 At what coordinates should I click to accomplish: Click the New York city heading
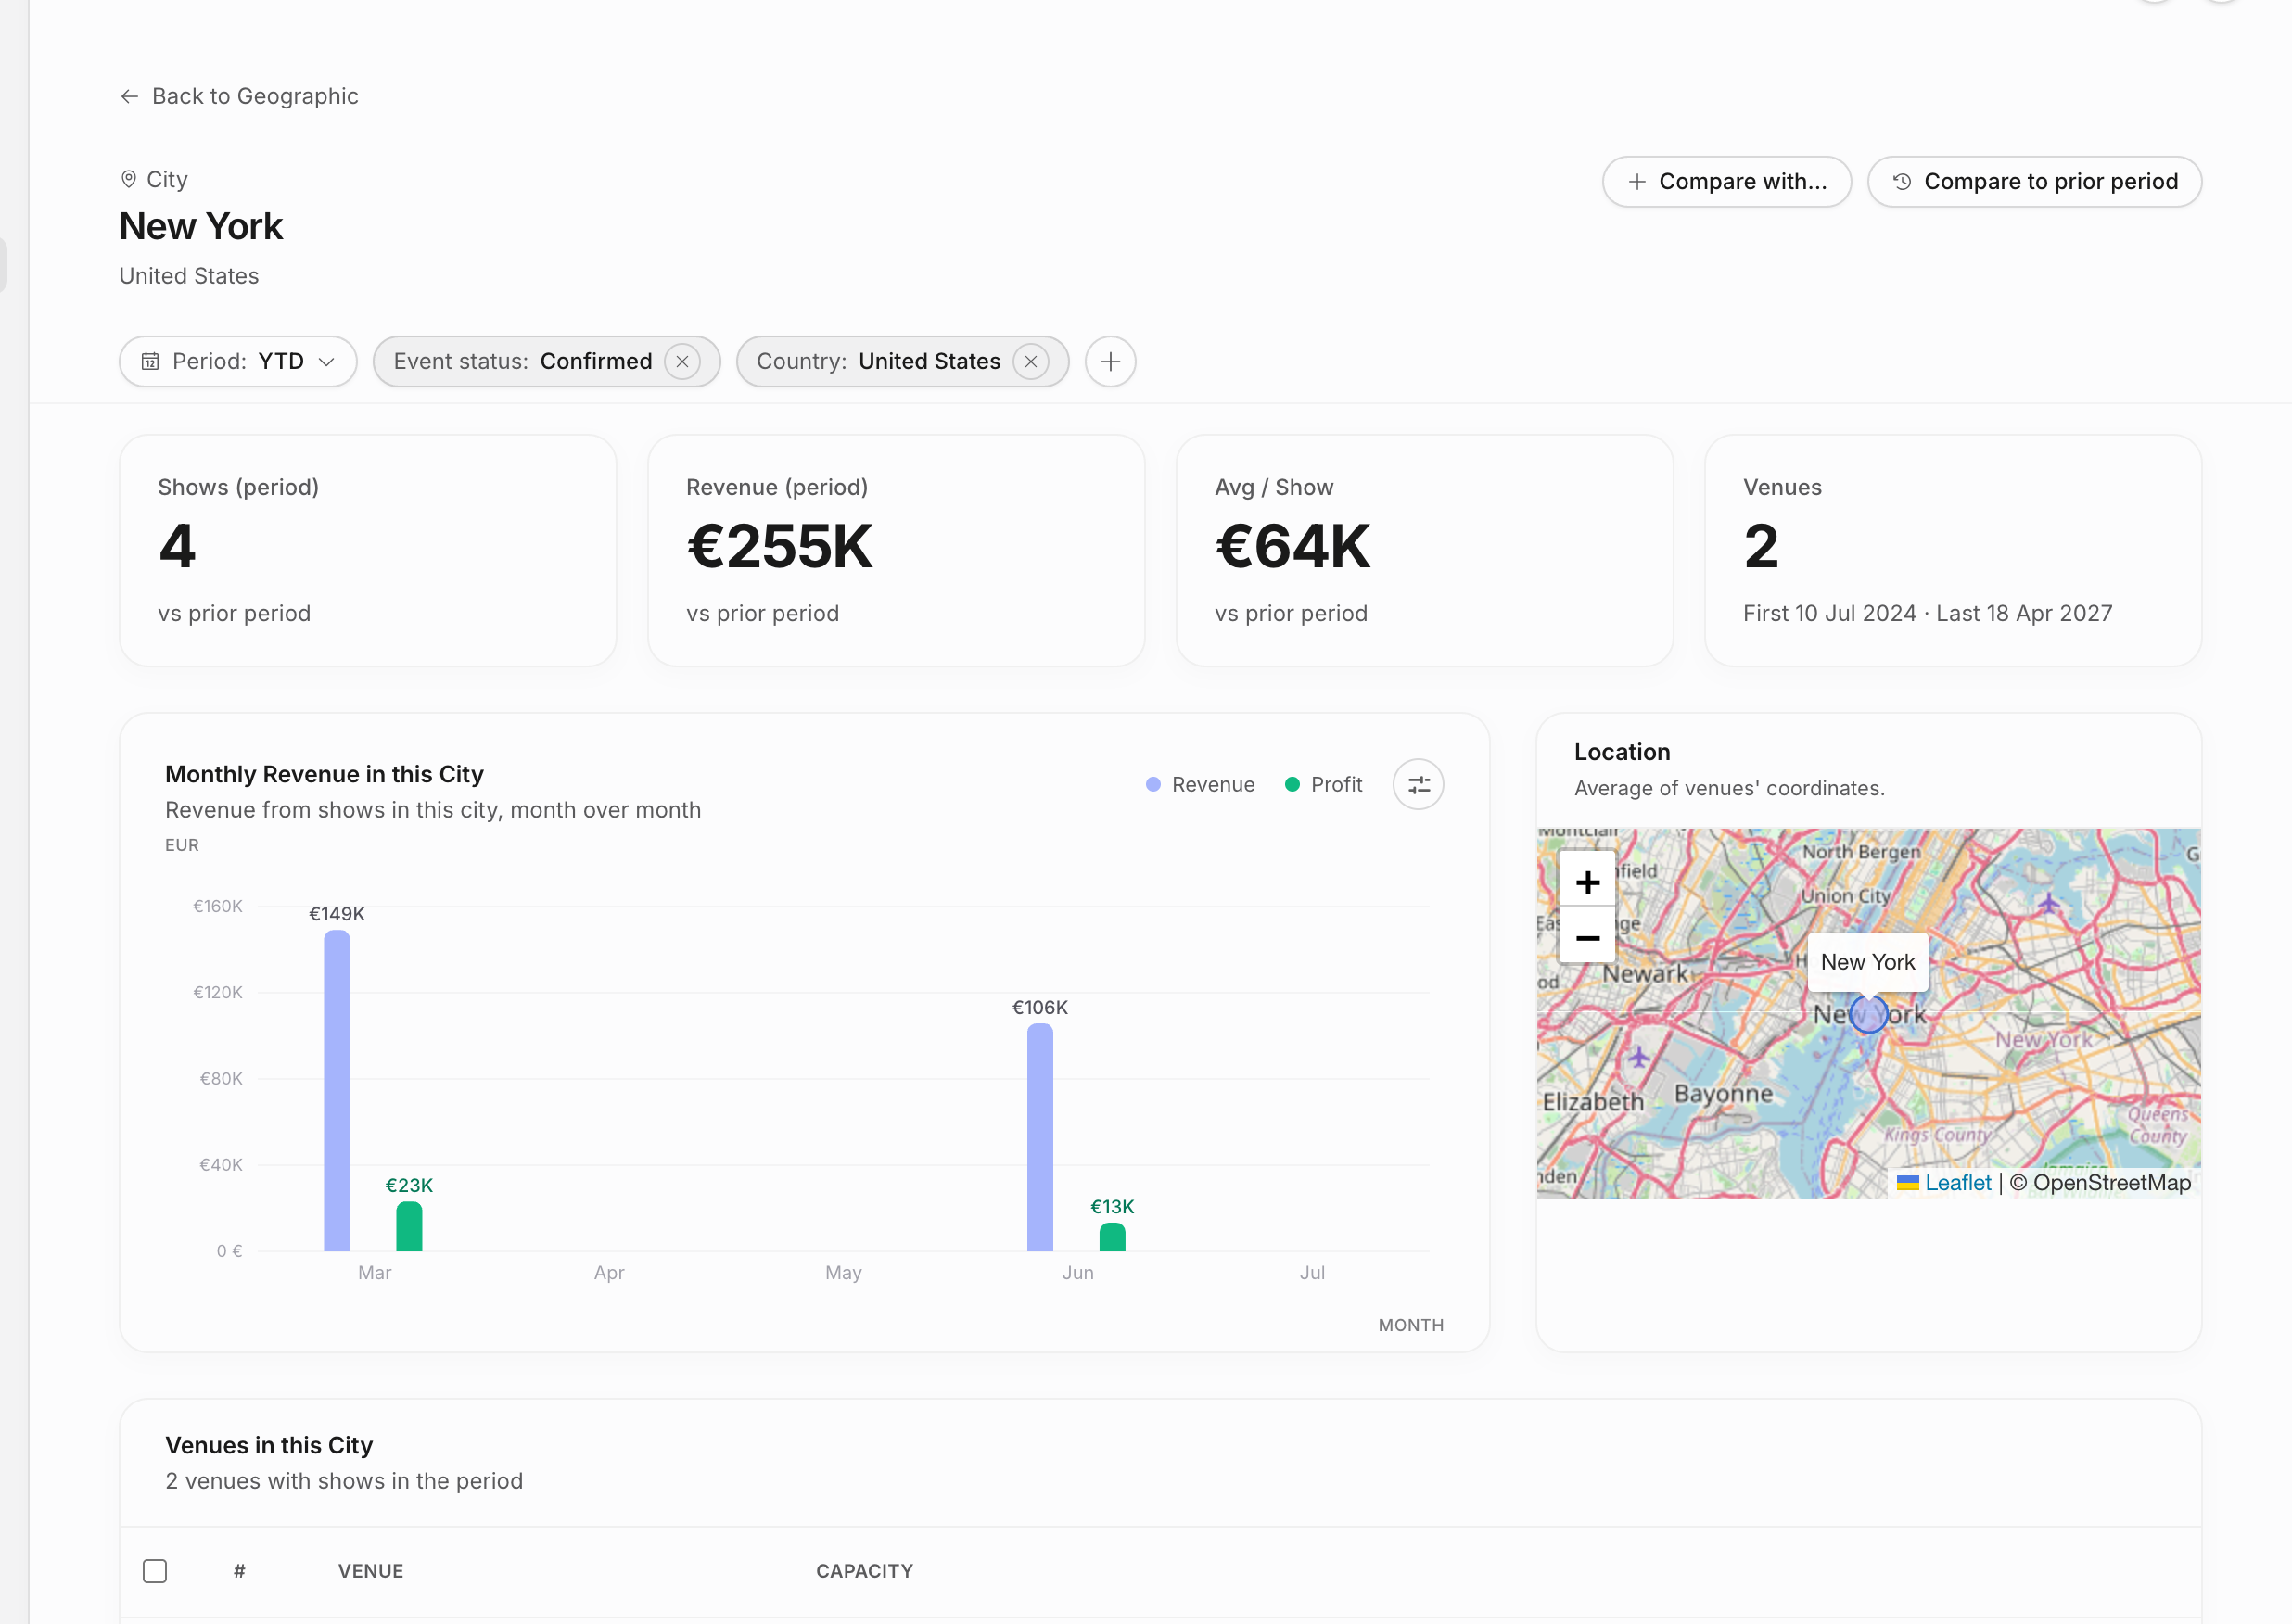[201, 227]
